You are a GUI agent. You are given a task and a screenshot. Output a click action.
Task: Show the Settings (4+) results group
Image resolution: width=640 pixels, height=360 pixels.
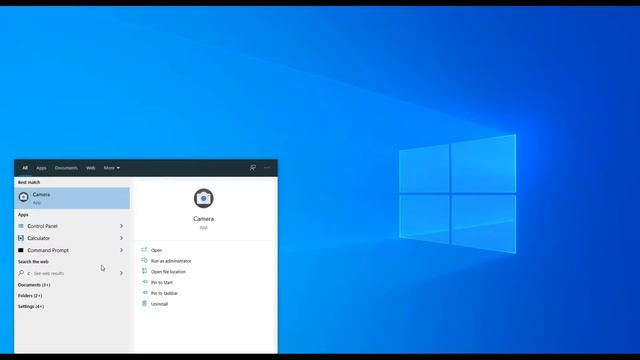[x=31, y=306]
